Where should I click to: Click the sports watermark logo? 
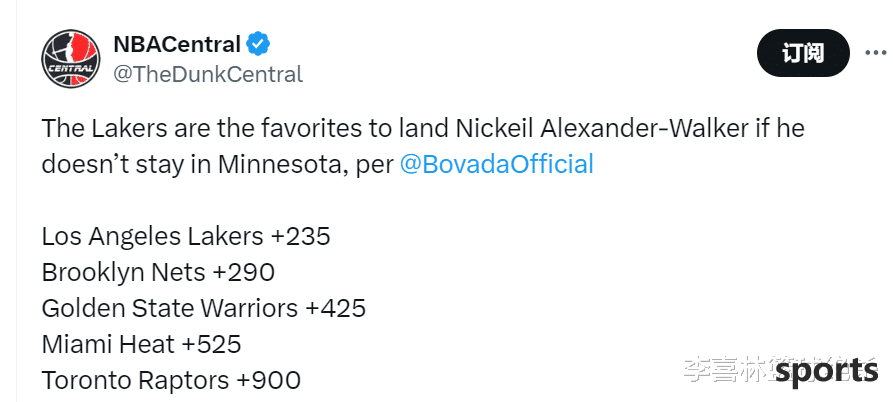click(x=827, y=371)
